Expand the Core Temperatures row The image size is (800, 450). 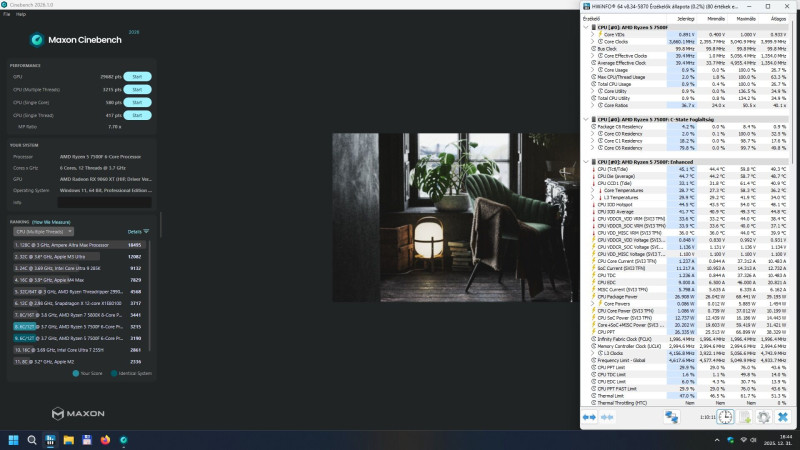593,190
